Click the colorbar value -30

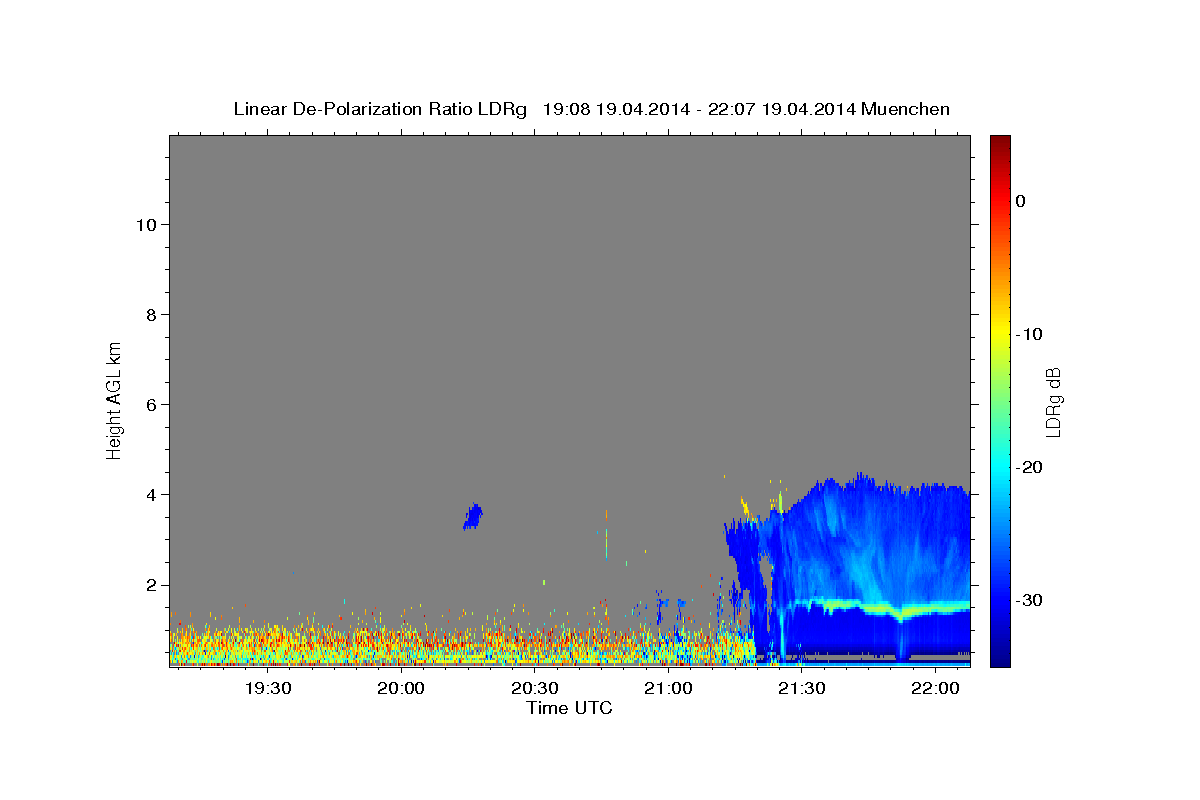(1029, 600)
